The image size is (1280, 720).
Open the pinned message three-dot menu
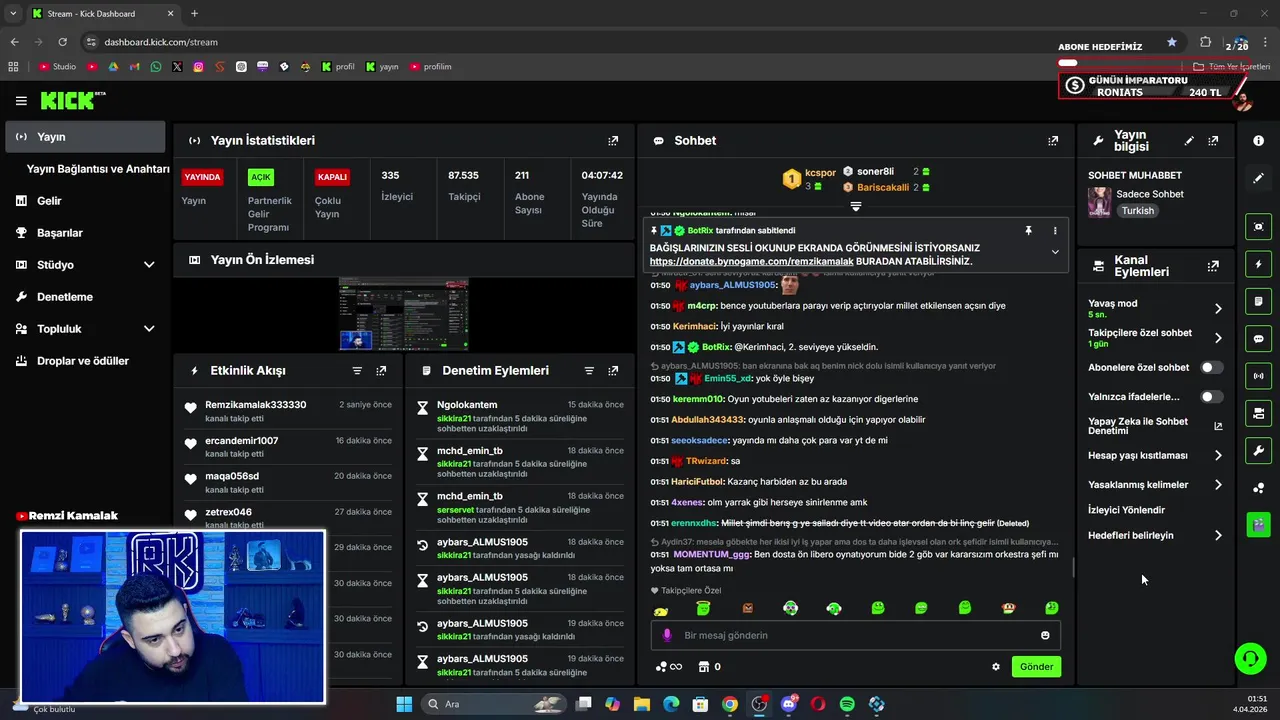tap(1054, 231)
